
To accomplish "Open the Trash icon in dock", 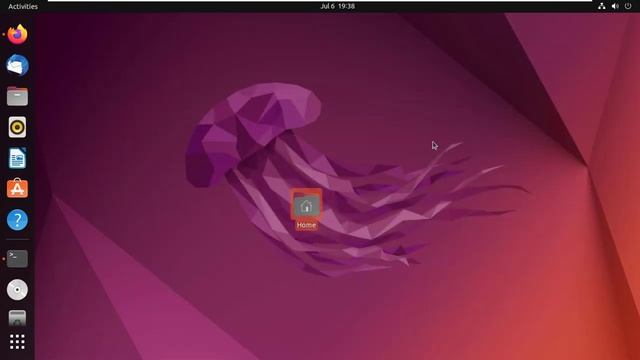I will click(17, 318).
